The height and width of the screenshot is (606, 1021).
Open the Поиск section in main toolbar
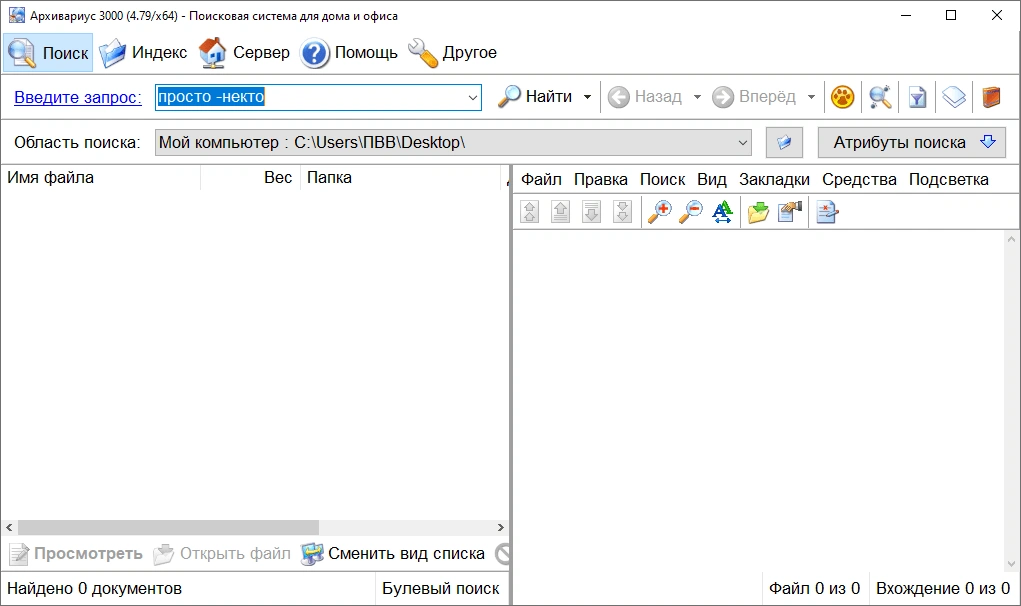coord(48,53)
